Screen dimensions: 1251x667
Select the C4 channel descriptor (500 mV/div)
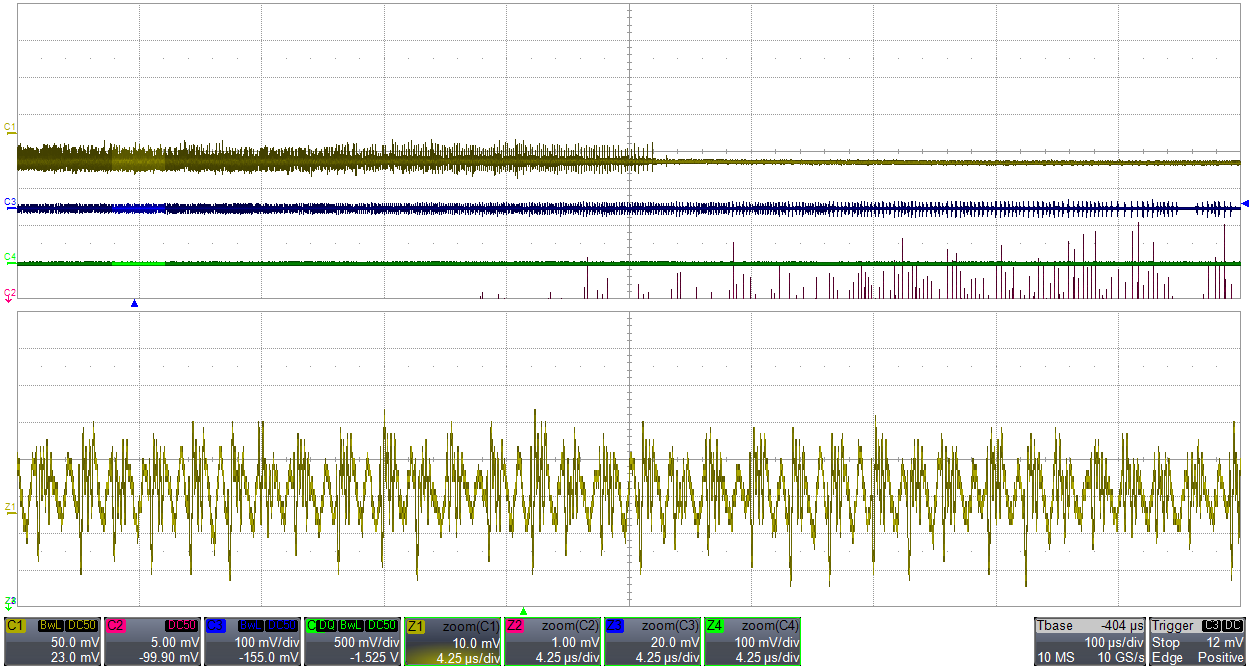[x=352, y=641]
